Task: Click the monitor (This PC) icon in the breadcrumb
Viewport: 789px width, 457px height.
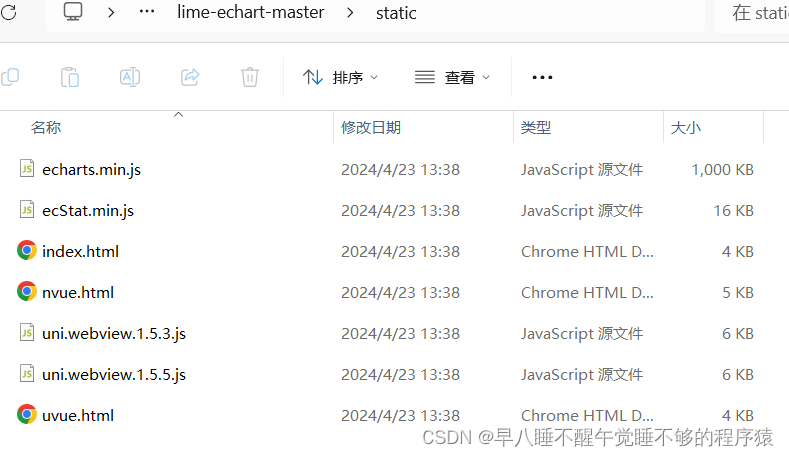Action: pos(73,12)
